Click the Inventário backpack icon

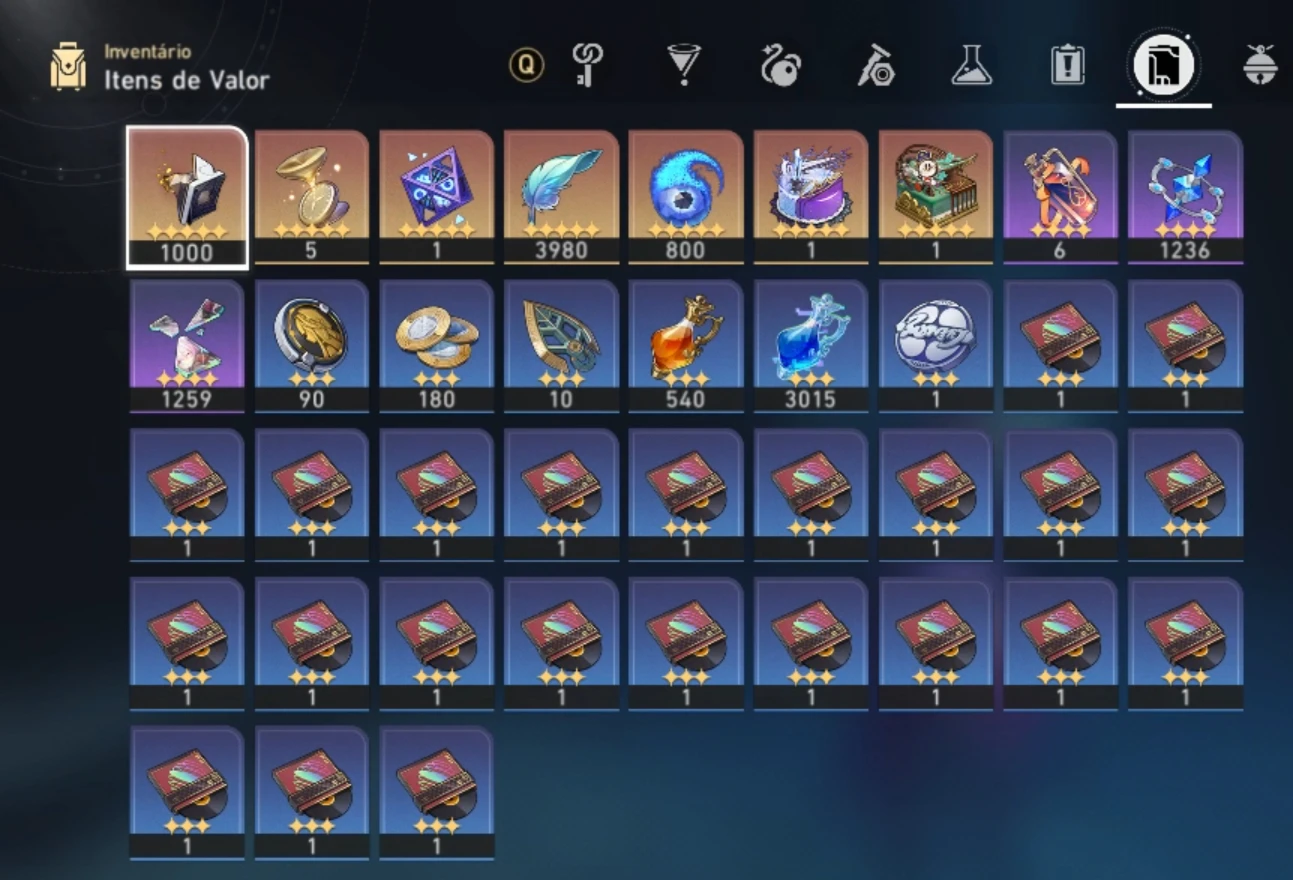(69, 66)
